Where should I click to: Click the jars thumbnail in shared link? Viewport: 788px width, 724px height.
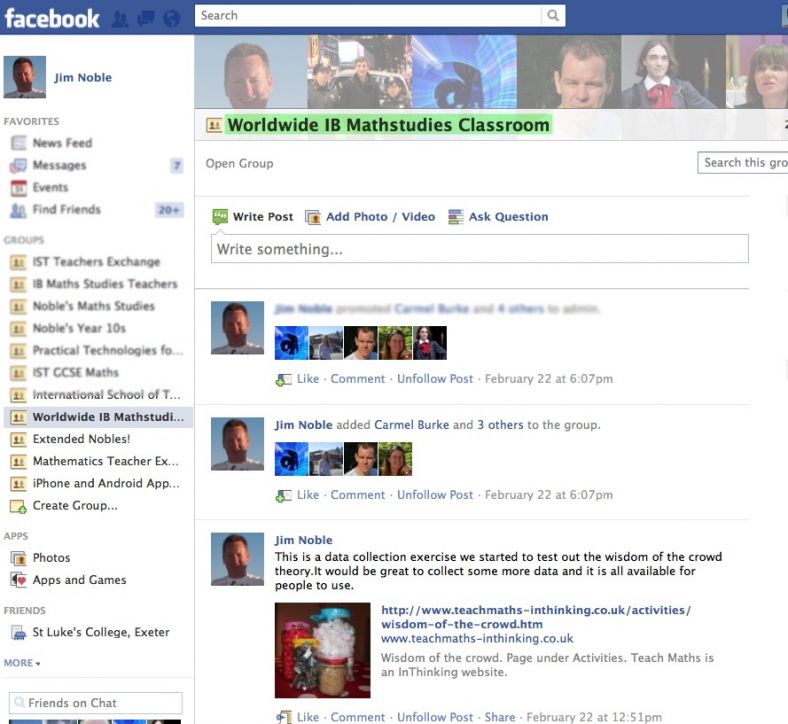[323, 651]
